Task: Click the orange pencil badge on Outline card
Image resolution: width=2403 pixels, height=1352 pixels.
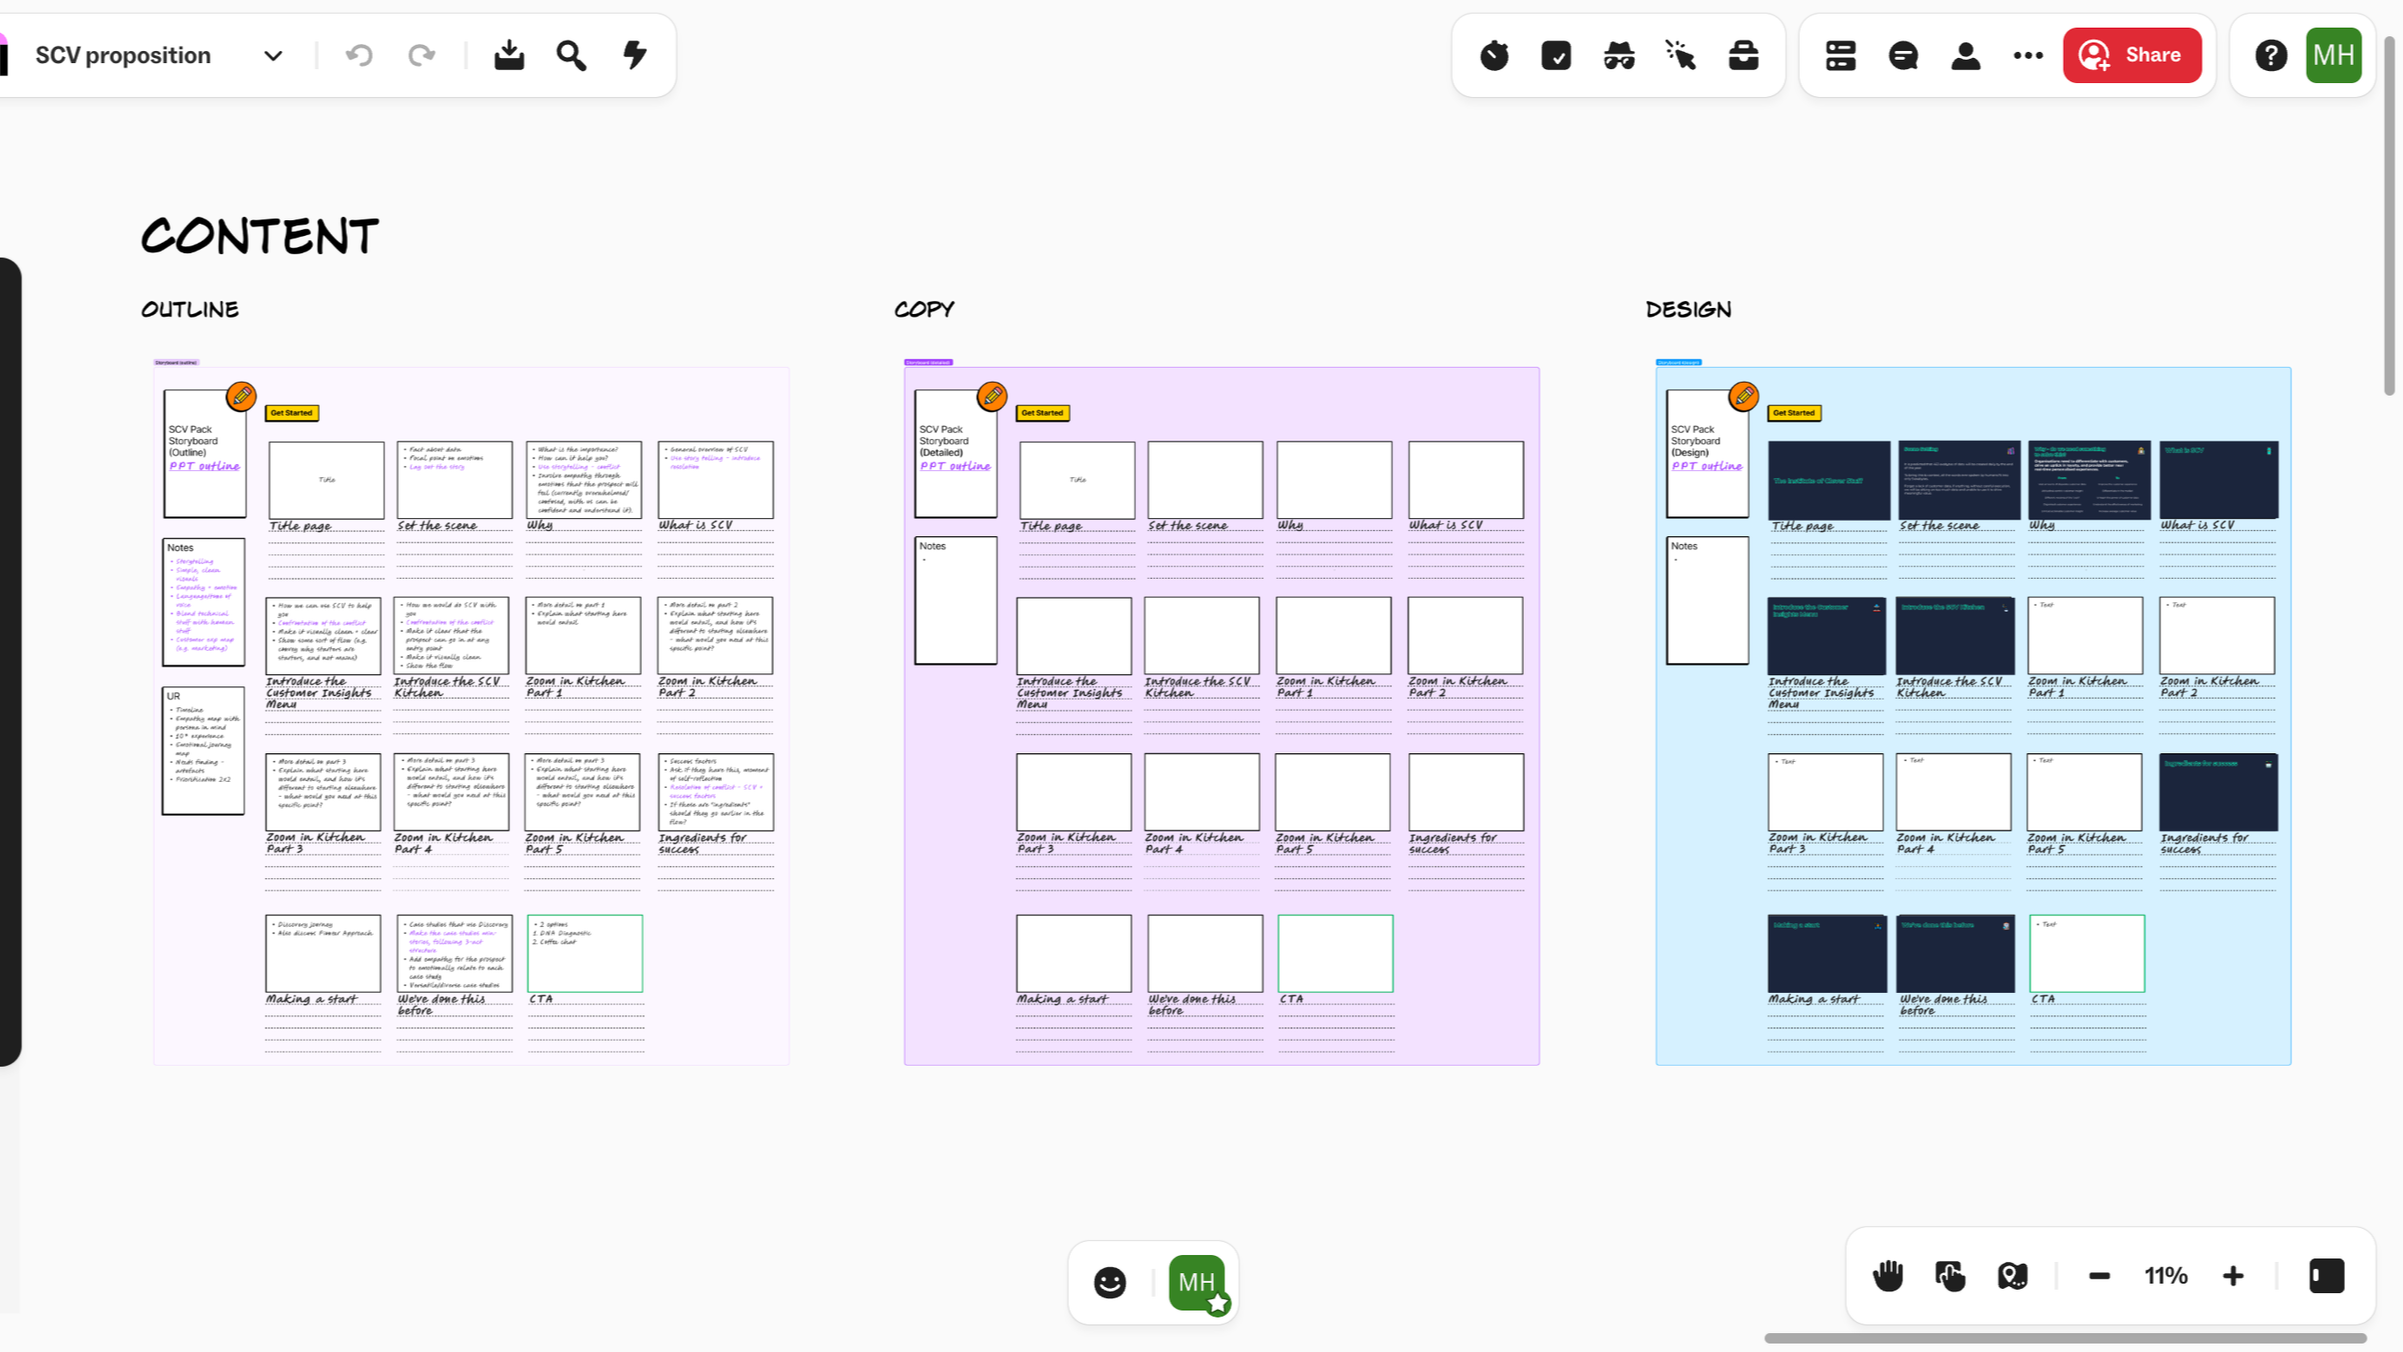Action: [x=241, y=396]
